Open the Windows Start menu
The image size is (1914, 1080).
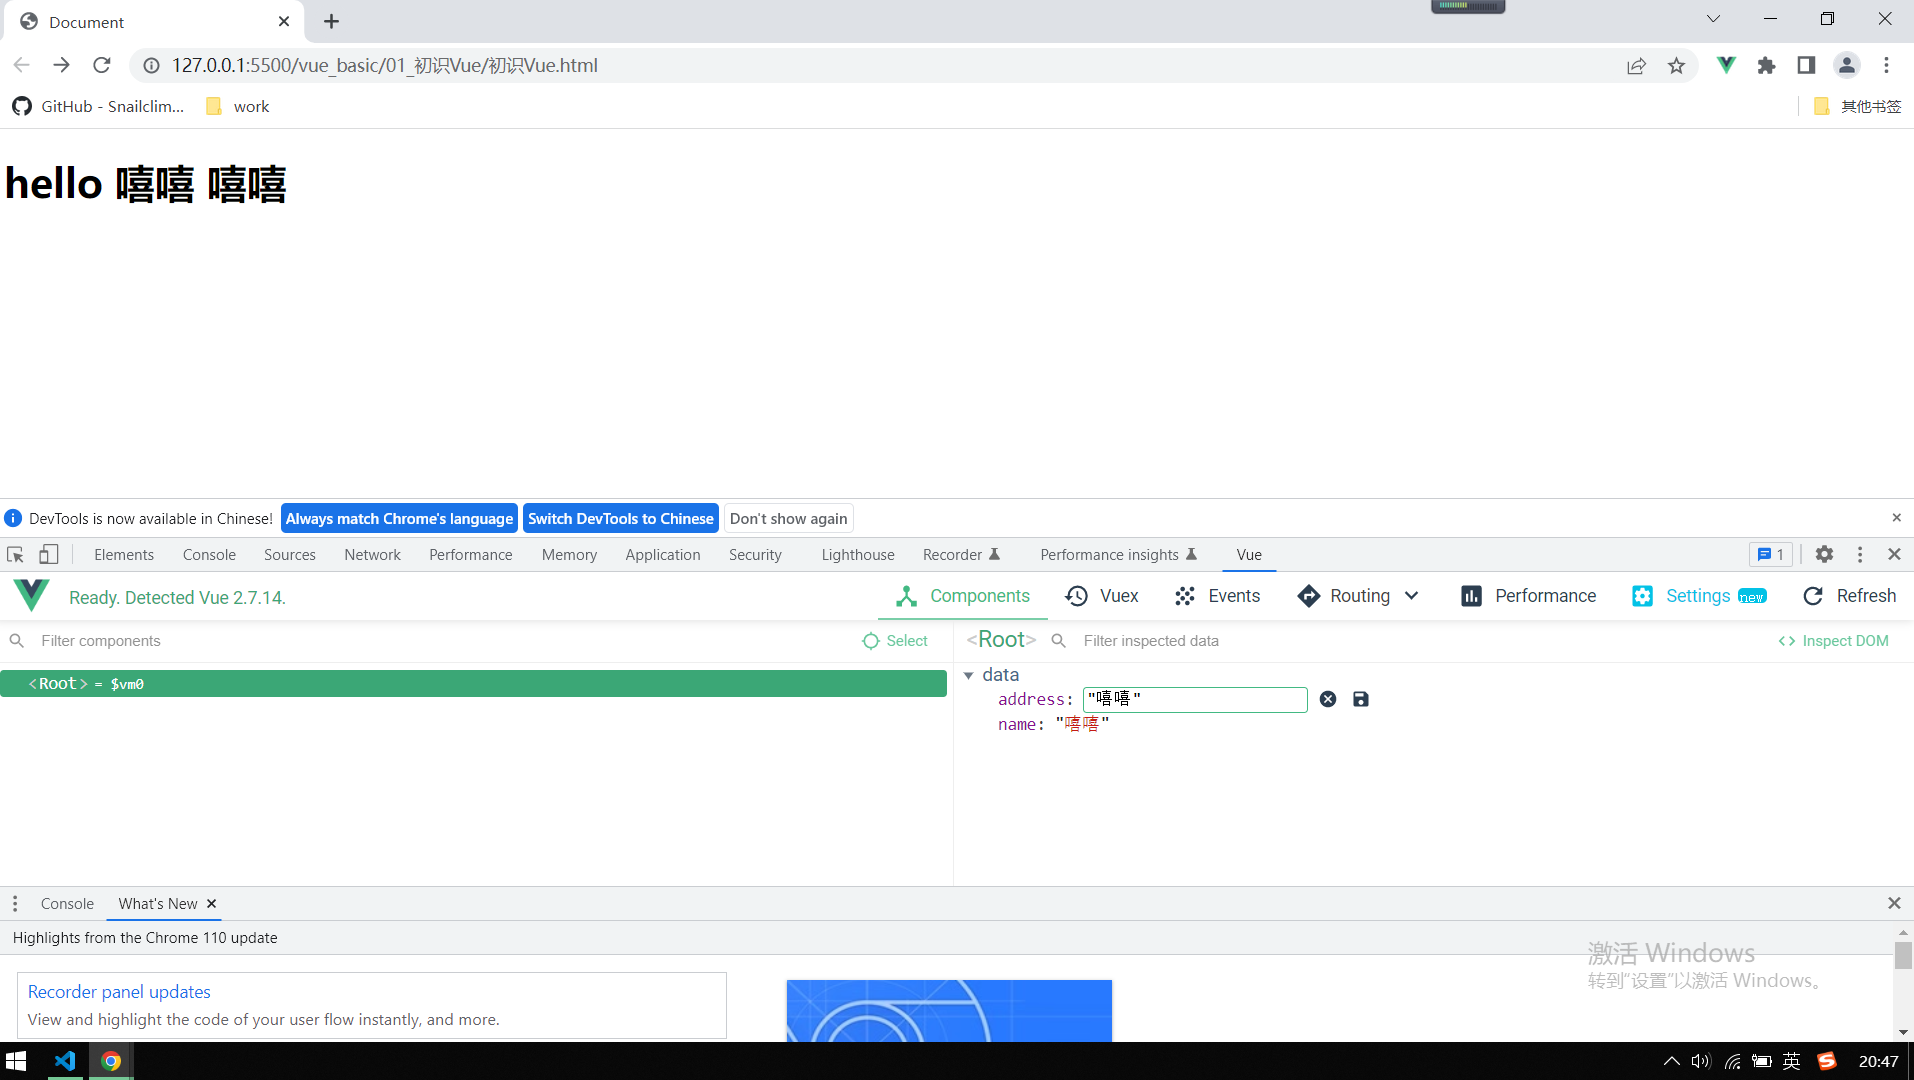[16, 1061]
